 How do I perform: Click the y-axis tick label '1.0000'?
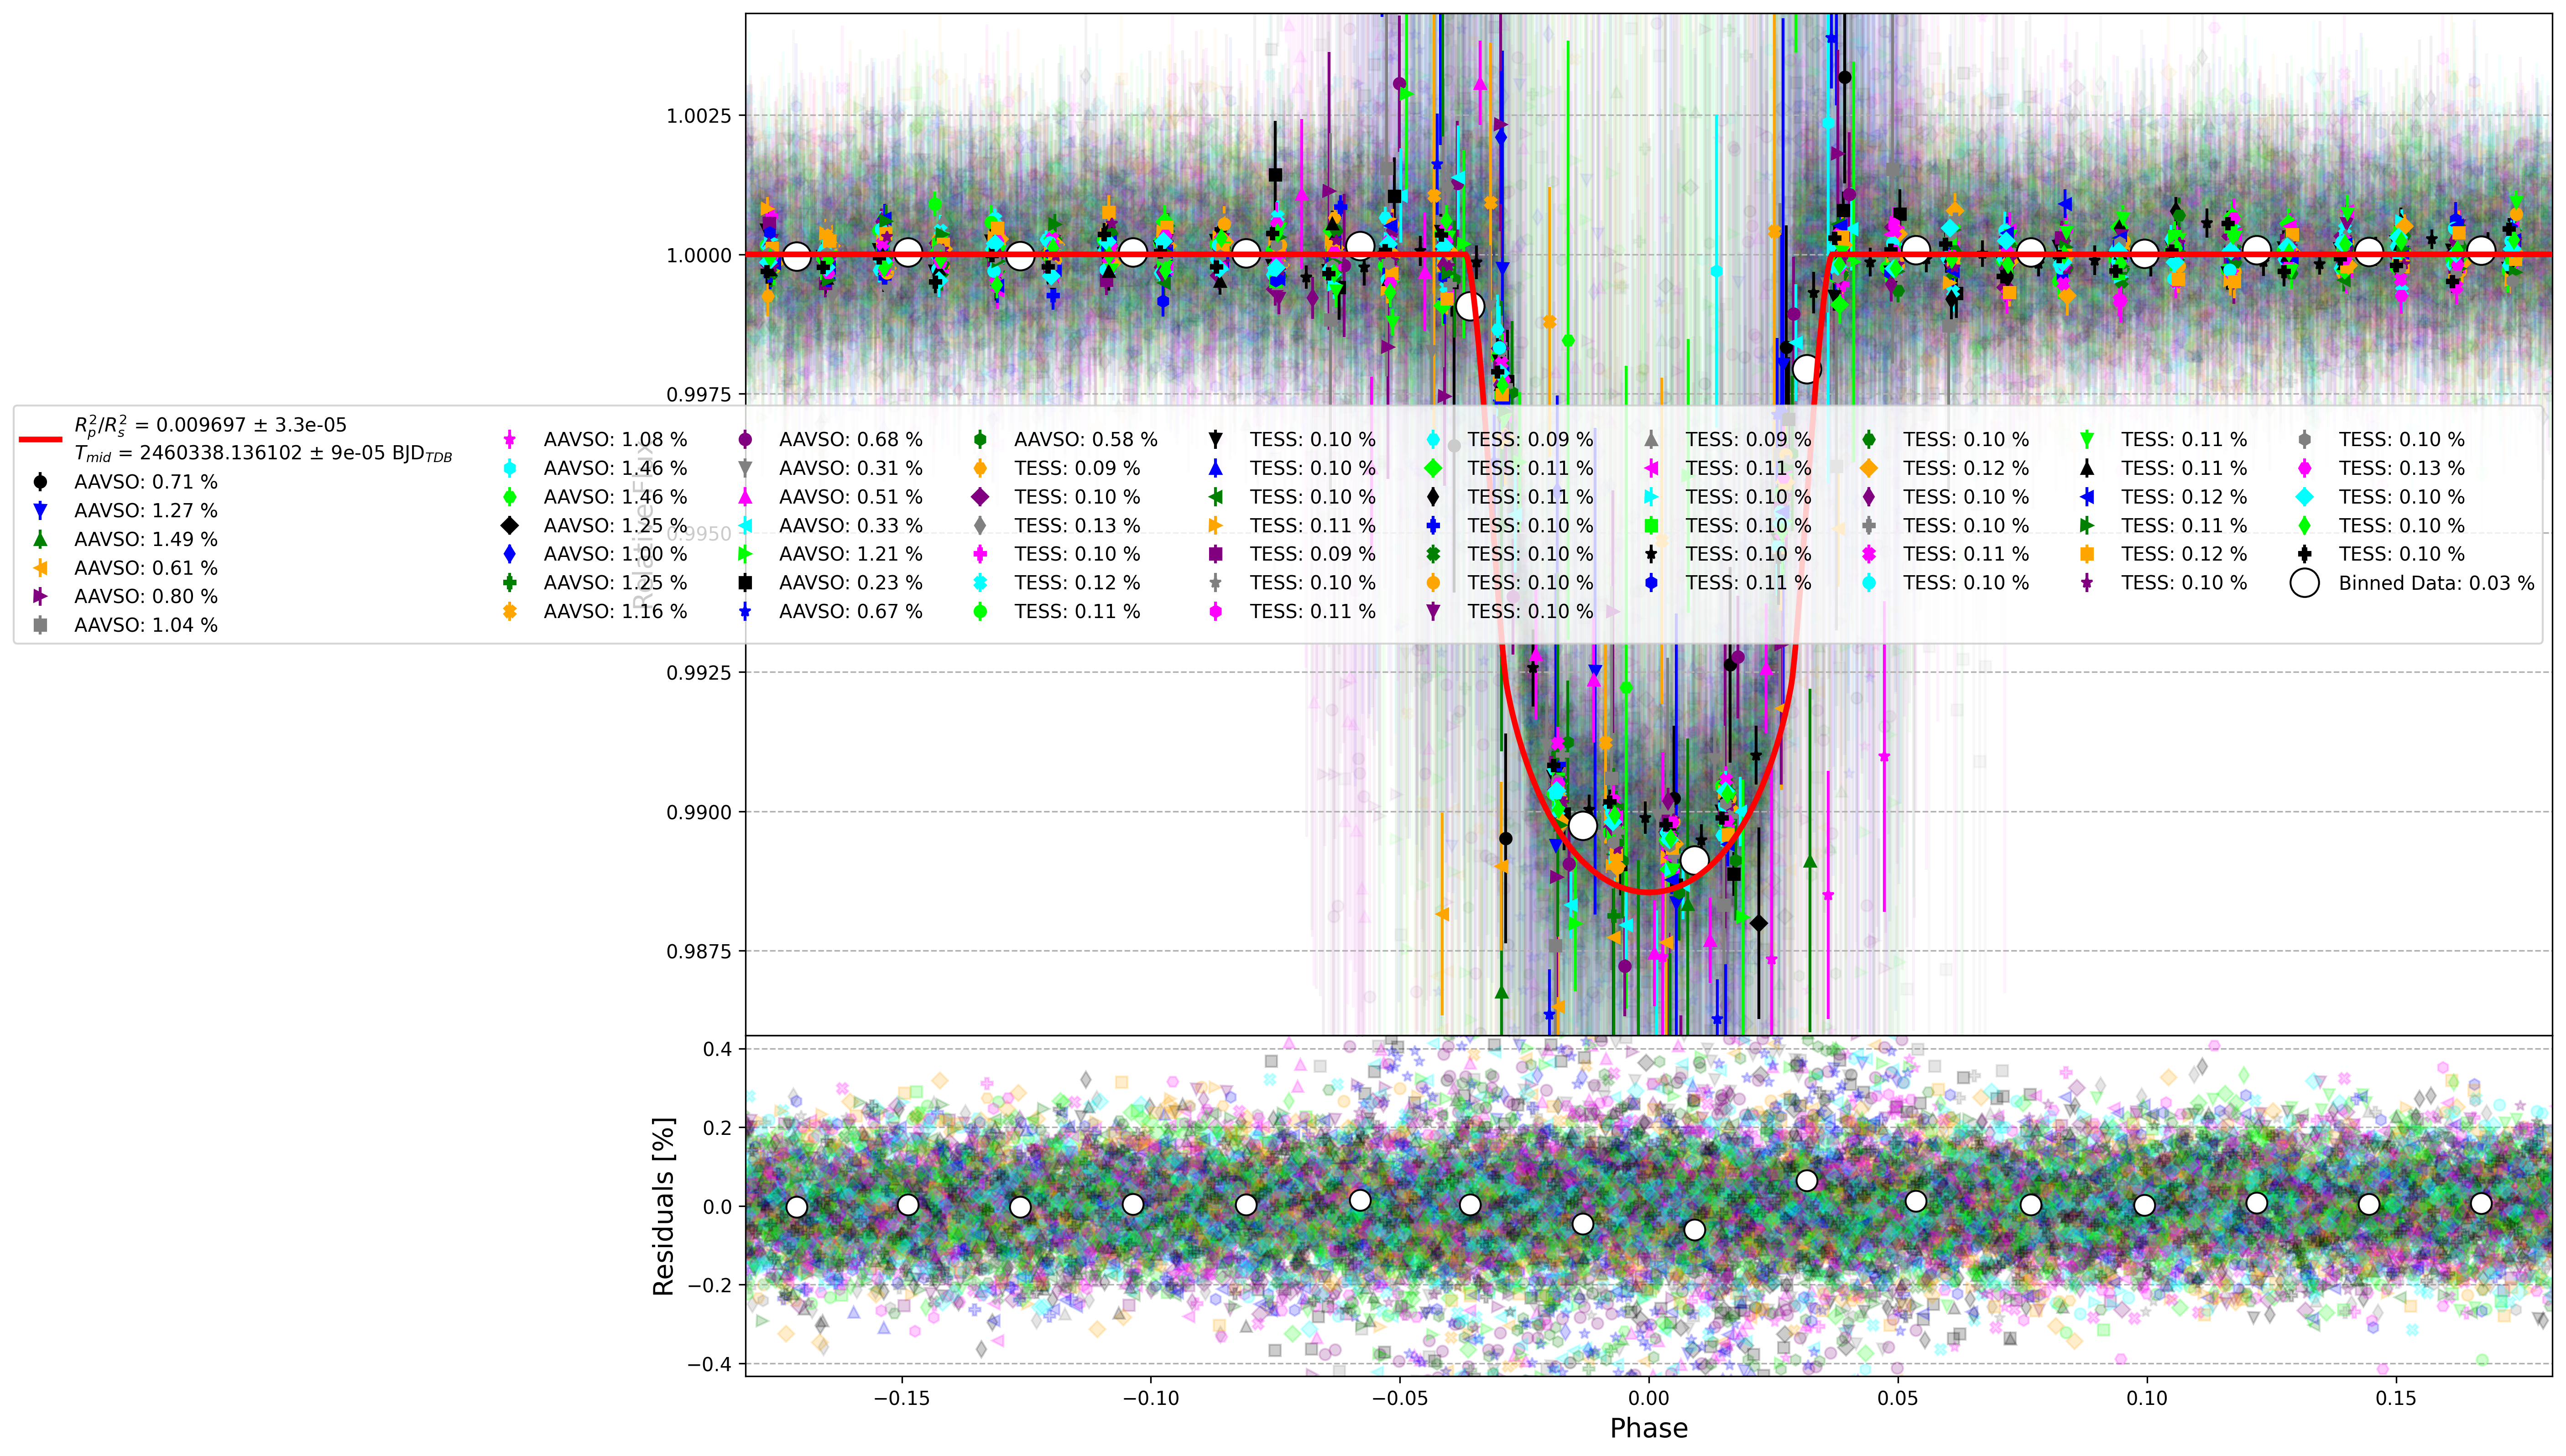point(699,255)
